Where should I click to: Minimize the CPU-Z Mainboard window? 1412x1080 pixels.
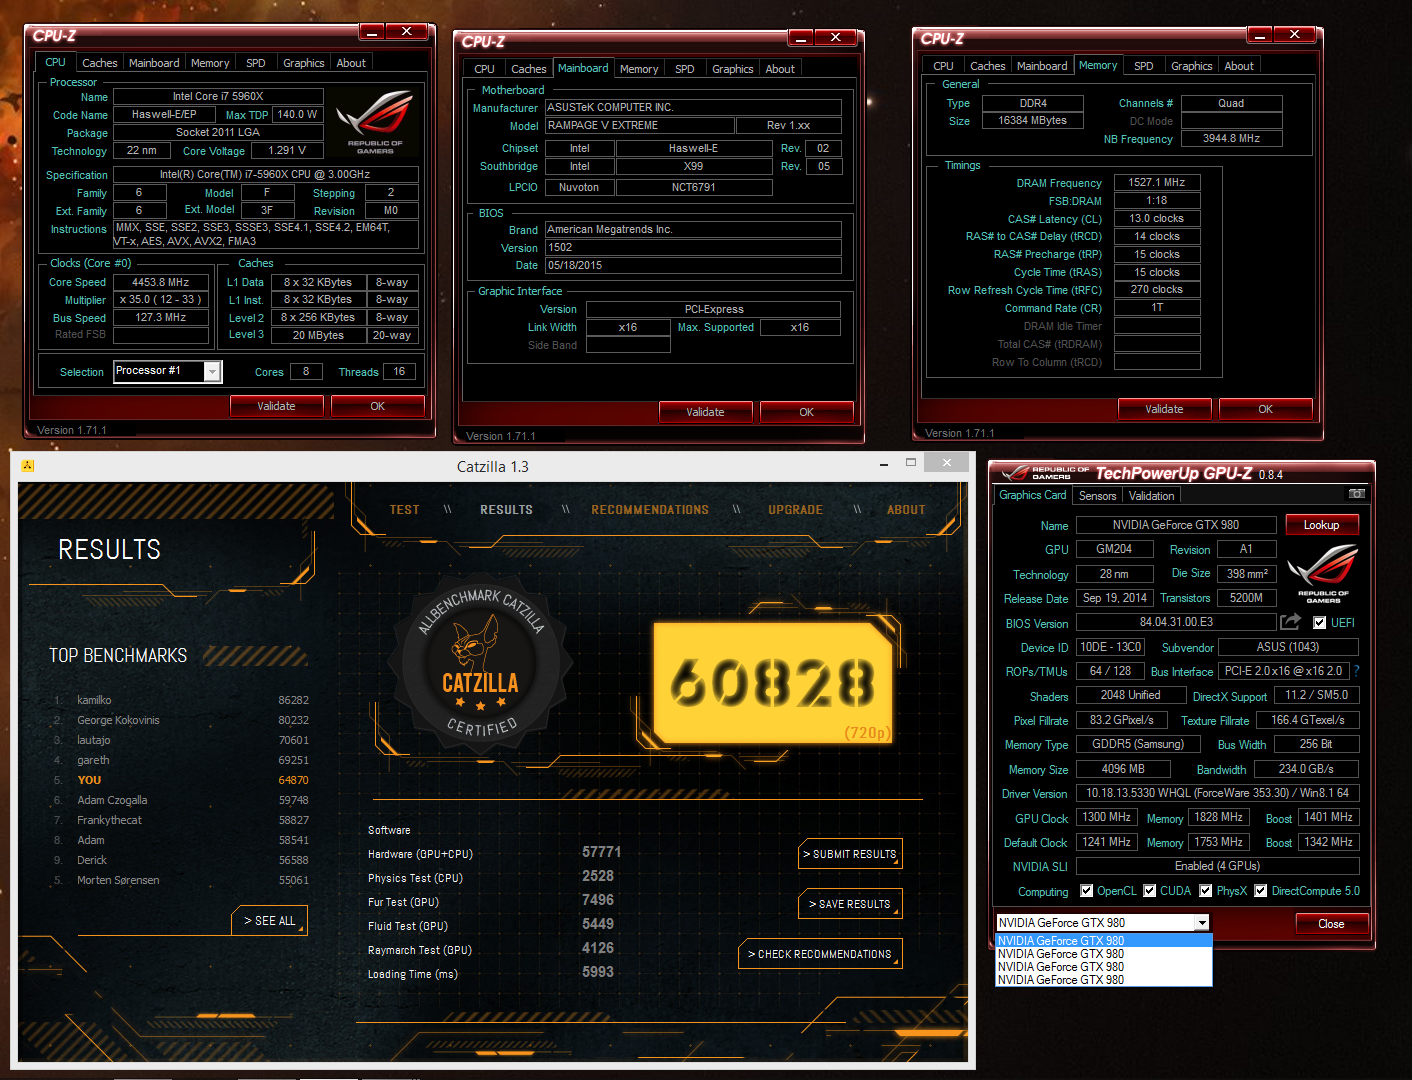pos(801,38)
